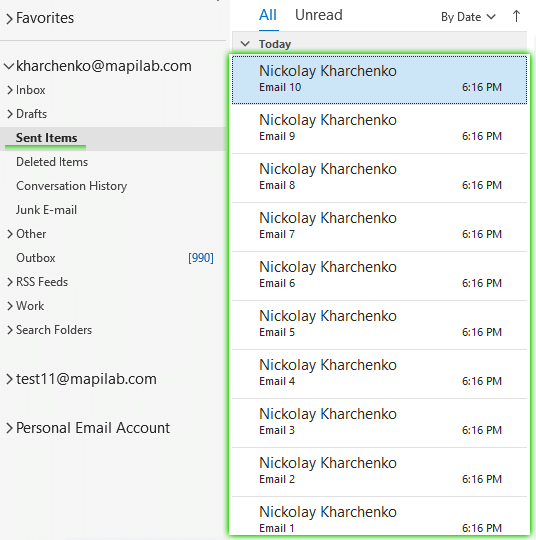Expand the RSS Feeds folder arrow
This screenshot has height=540, width=536.
10,282
